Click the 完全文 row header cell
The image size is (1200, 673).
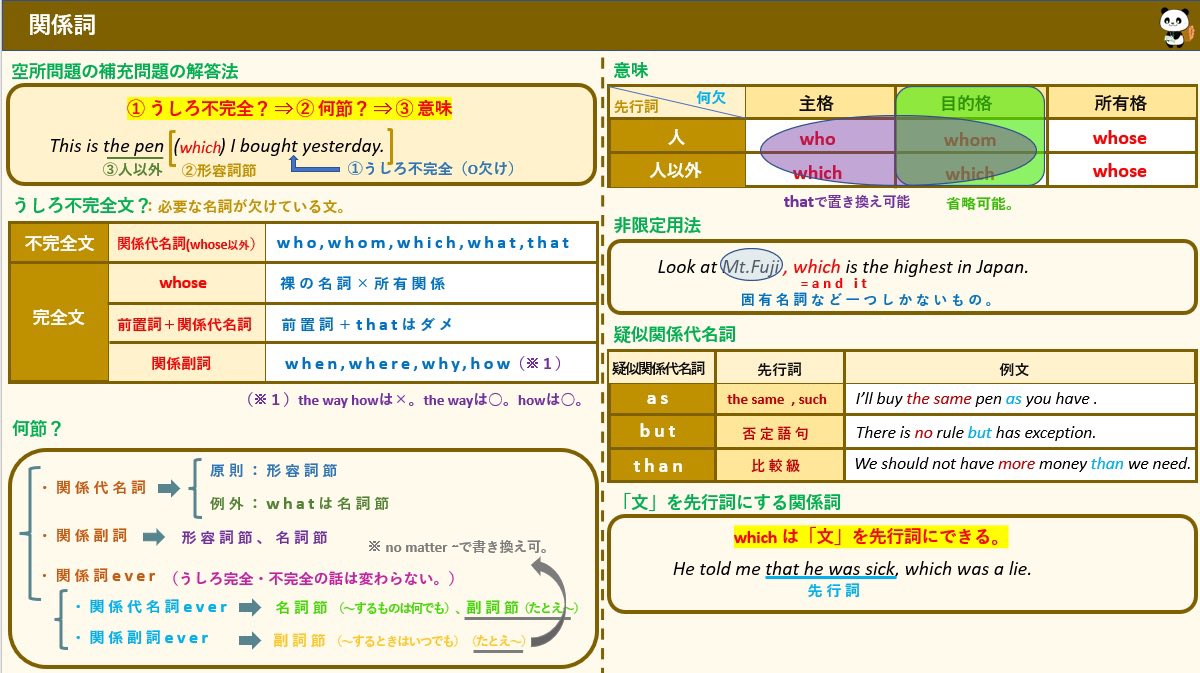[59, 322]
